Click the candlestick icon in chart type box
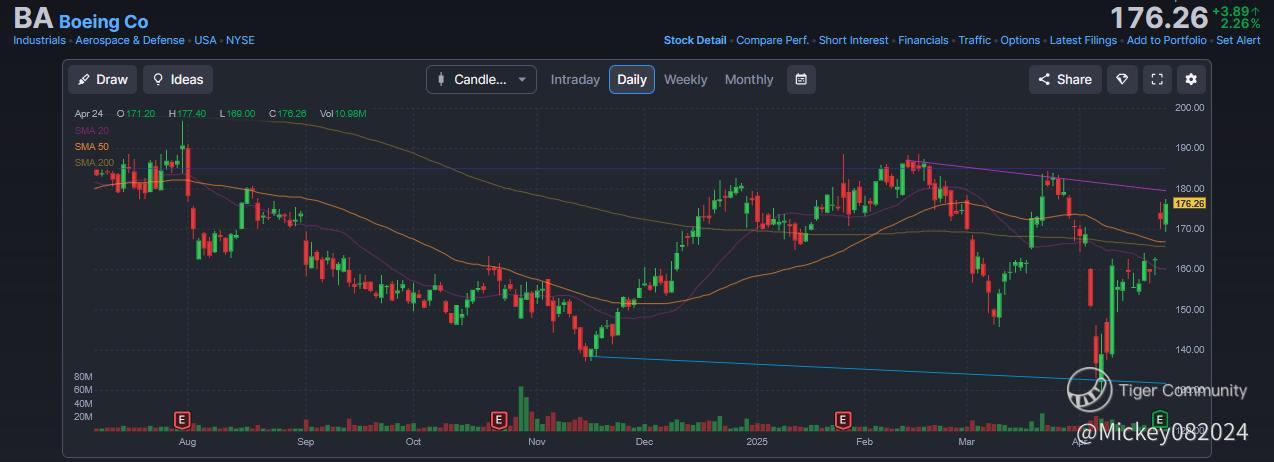1274x462 pixels. click(x=441, y=80)
